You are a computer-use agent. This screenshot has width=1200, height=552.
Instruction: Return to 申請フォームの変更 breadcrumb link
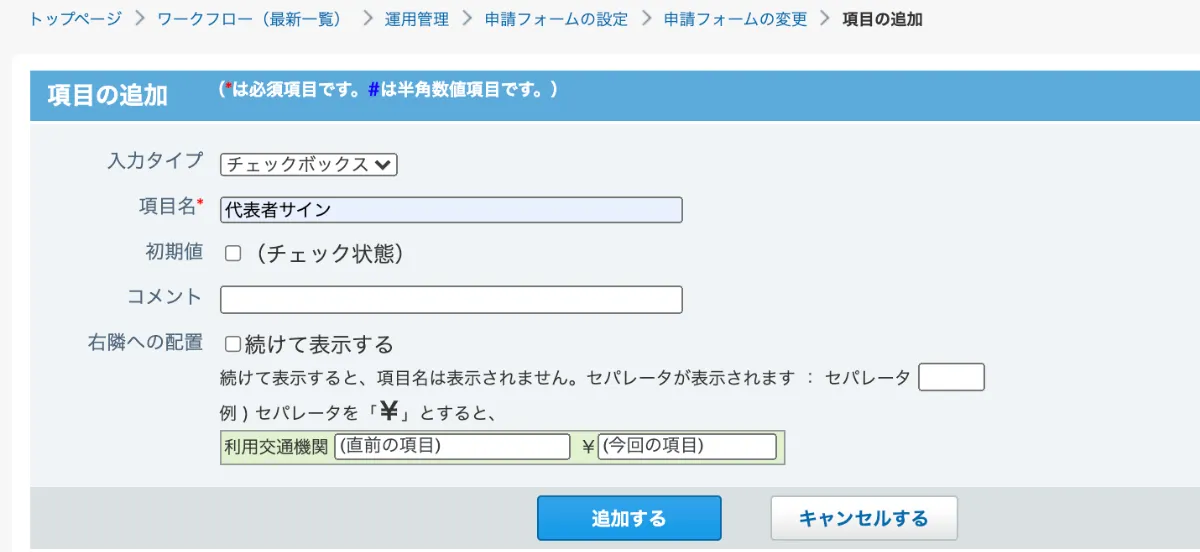click(735, 19)
